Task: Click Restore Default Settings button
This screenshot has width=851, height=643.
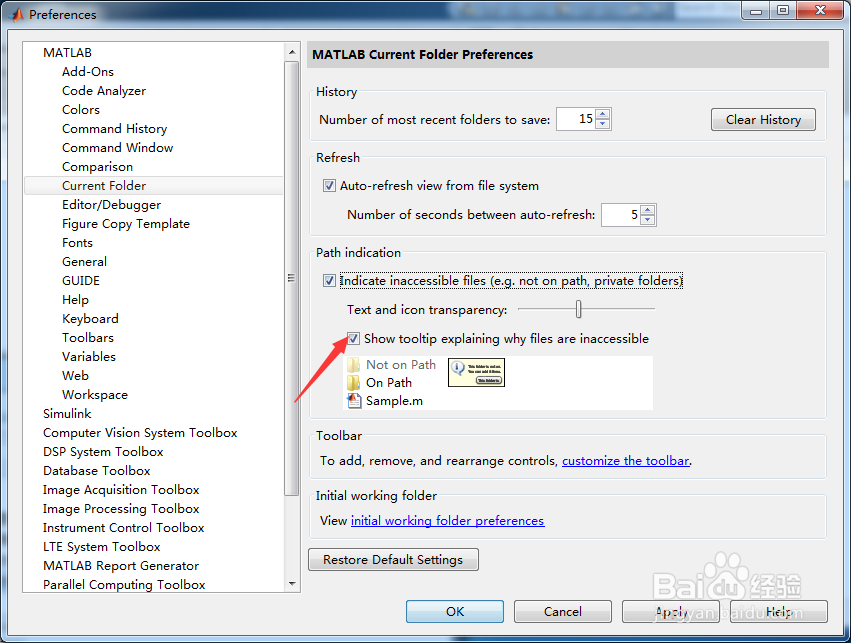Action: (x=393, y=559)
